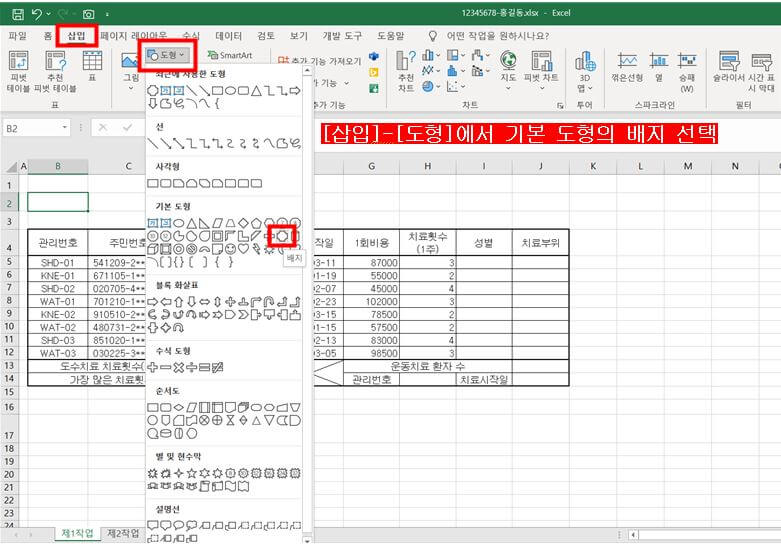Choose the heart basic shape
Screen dimensions: 781x553
click(x=243, y=249)
